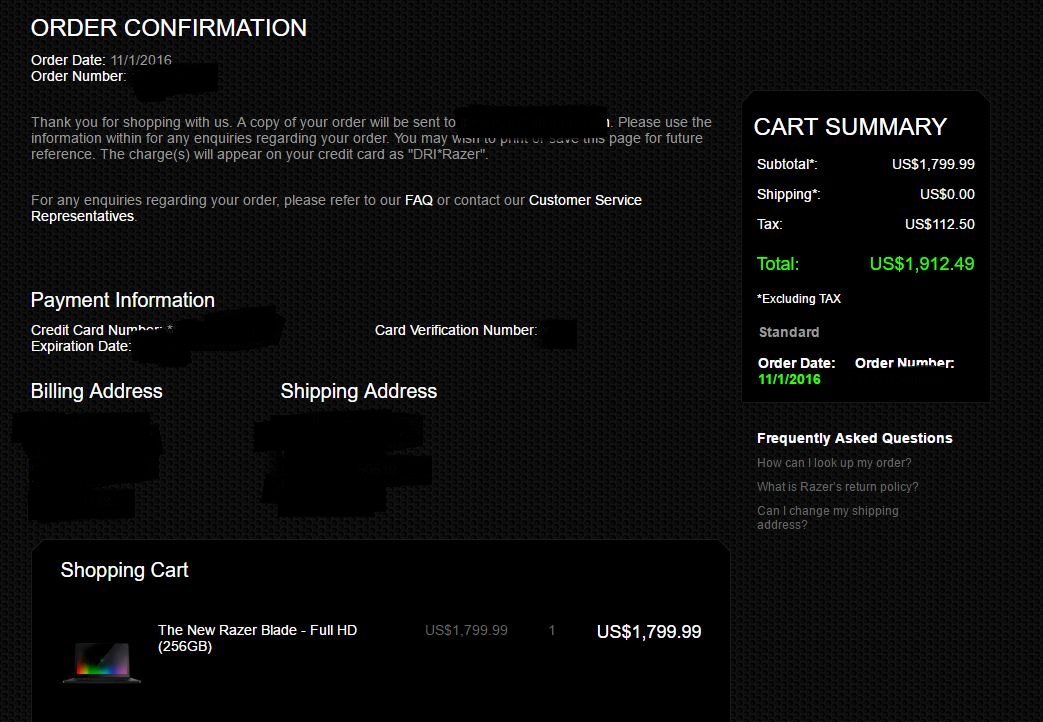Click the Razer Blade laptop thumbnail image
Image resolution: width=1043 pixels, height=722 pixels.
102,662
